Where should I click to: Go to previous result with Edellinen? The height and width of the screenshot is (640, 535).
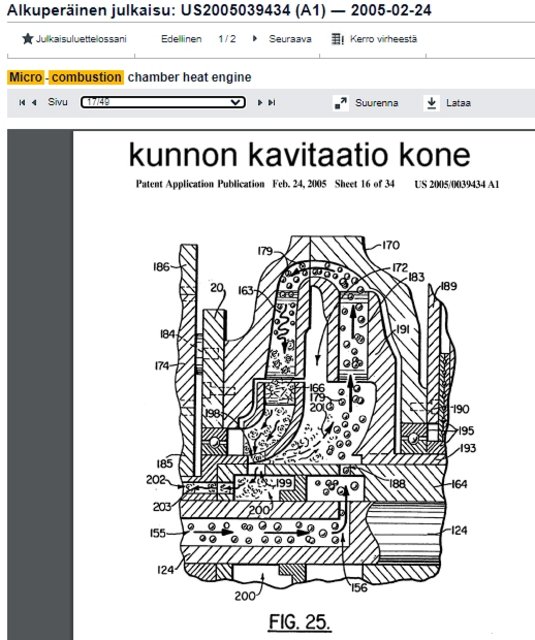tap(181, 39)
